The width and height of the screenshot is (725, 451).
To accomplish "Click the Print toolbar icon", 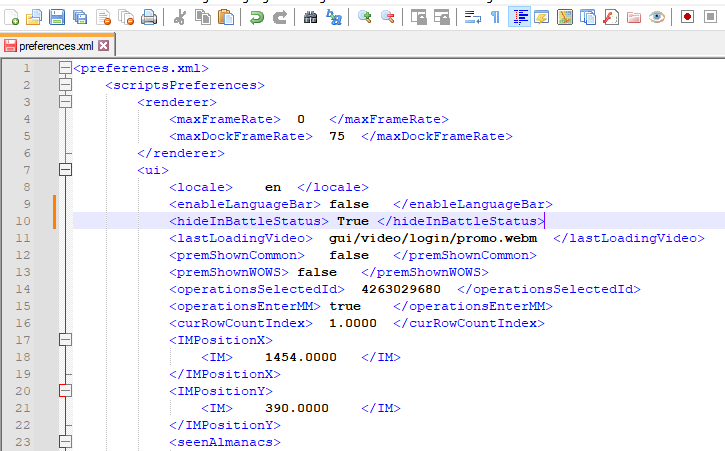I will (x=149, y=17).
